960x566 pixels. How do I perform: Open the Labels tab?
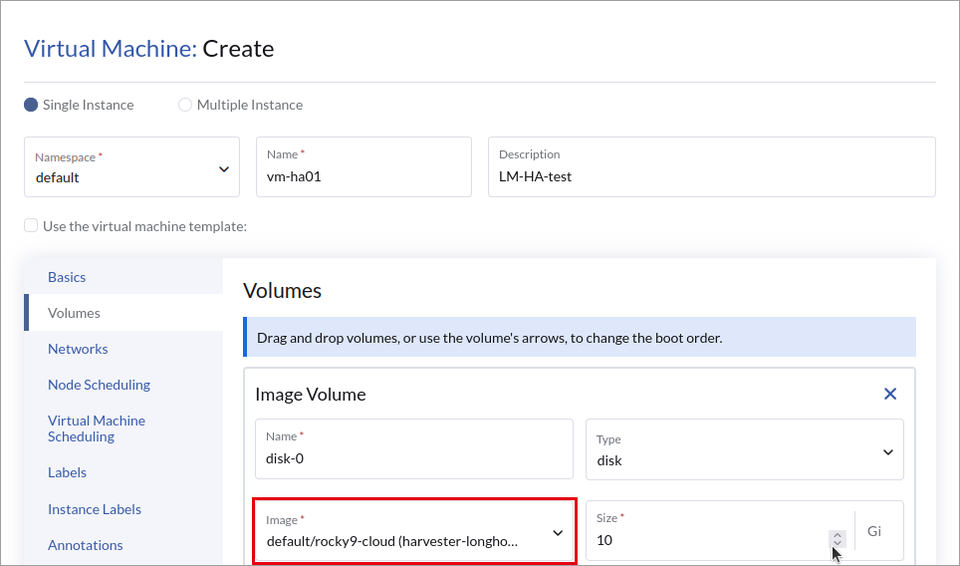tap(67, 472)
